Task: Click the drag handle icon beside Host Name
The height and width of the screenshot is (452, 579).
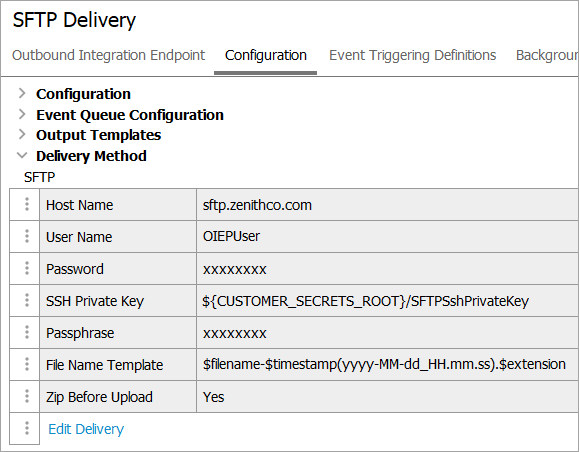Action: coord(27,204)
